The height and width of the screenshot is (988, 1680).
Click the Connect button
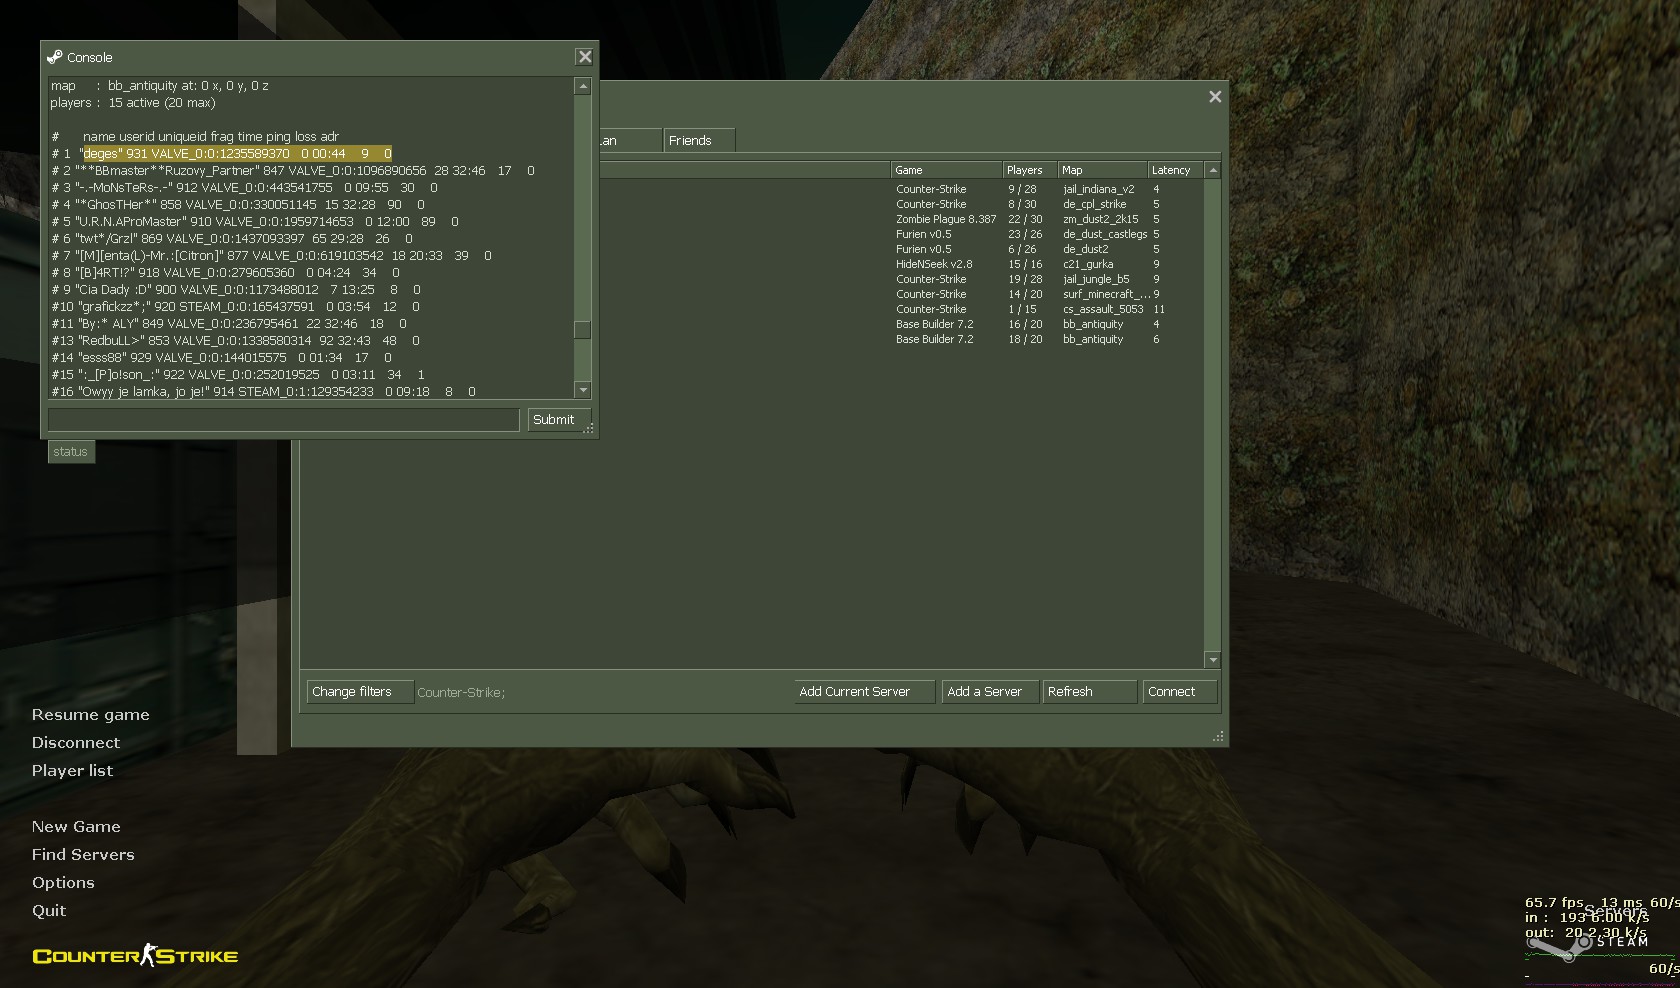[1178, 692]
